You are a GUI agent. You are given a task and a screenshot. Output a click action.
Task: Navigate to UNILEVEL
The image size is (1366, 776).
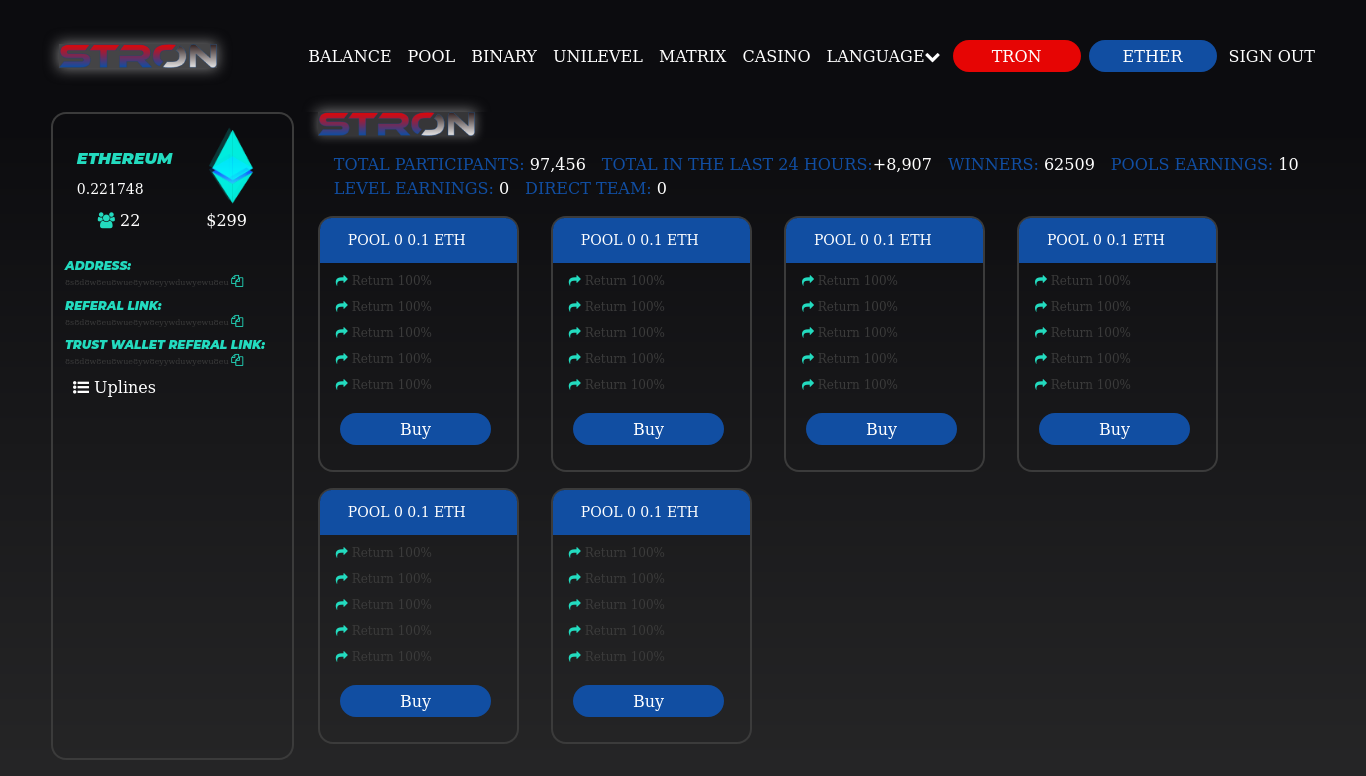598,57
